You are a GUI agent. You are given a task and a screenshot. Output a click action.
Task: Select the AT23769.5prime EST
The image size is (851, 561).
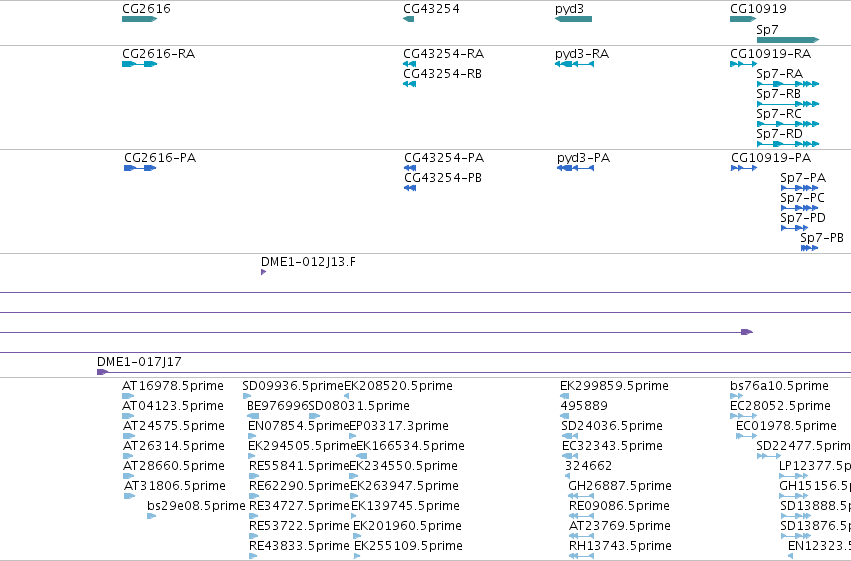coord(581,536)
